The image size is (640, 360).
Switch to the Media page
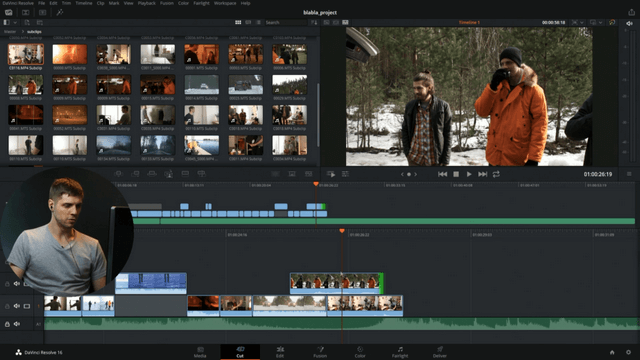pyautogui.click(x=200, y=352)
